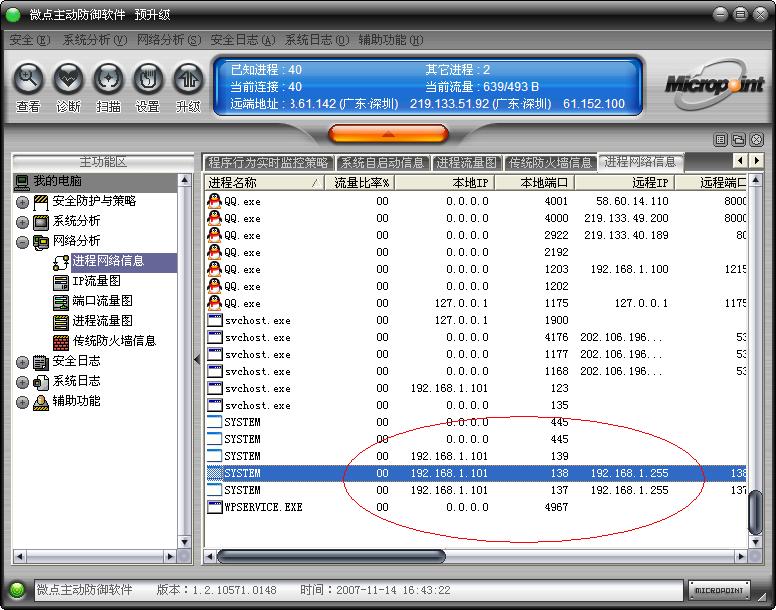Expand the 系统日志 tree node
Screen dimensions: 776x610
pyautogui.click(x=22, y=382)
